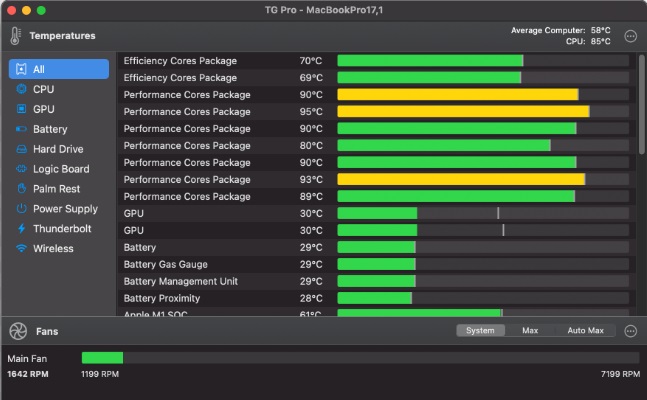
Task: Click the thermometer Temperatures icon
Action: tap(15, 36)
